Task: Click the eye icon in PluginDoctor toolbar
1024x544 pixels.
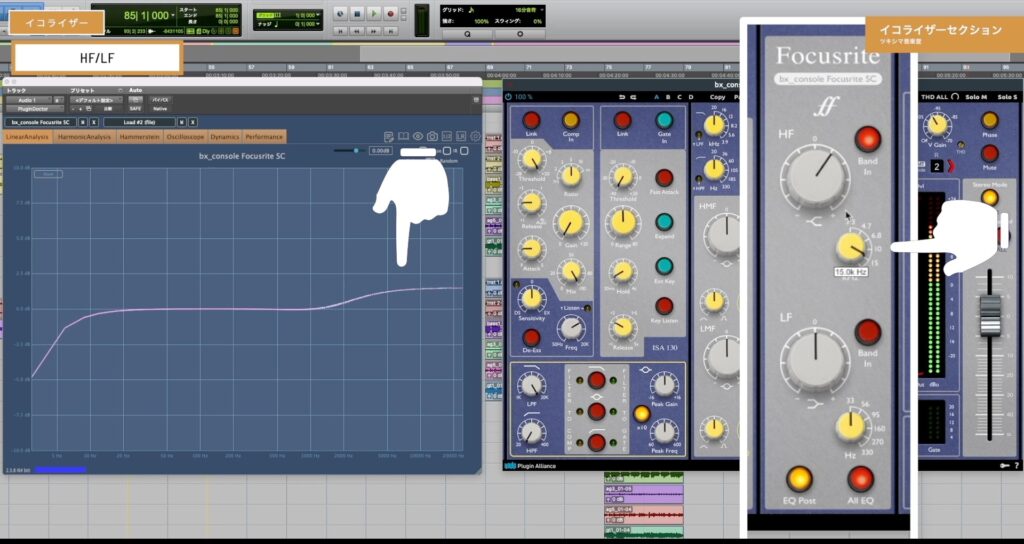Action: [418, 136]
